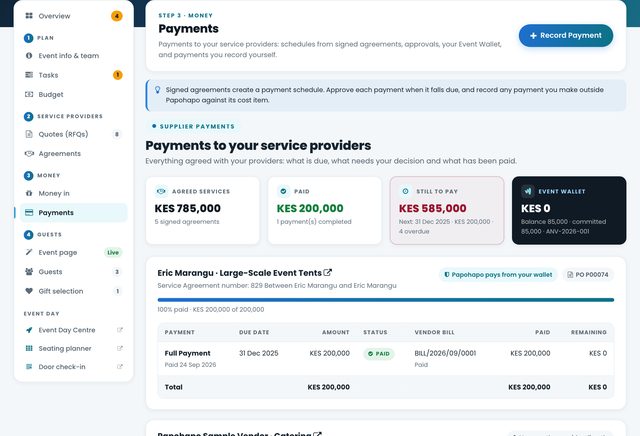640x436 pixels.
Task: Select Payments in the sidebar
Action: click(73, 213)
